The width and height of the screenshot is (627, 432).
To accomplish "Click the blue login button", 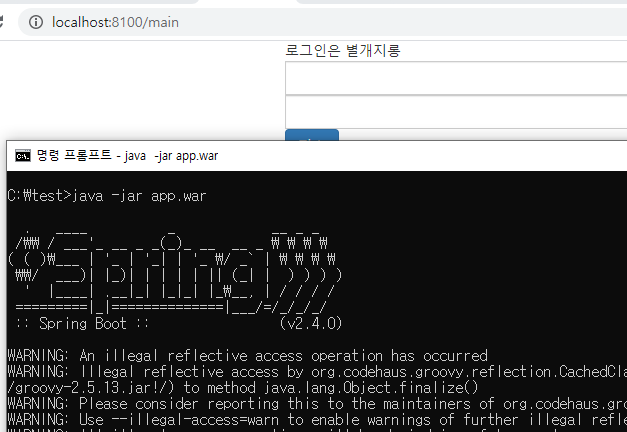I will point(312,135).
